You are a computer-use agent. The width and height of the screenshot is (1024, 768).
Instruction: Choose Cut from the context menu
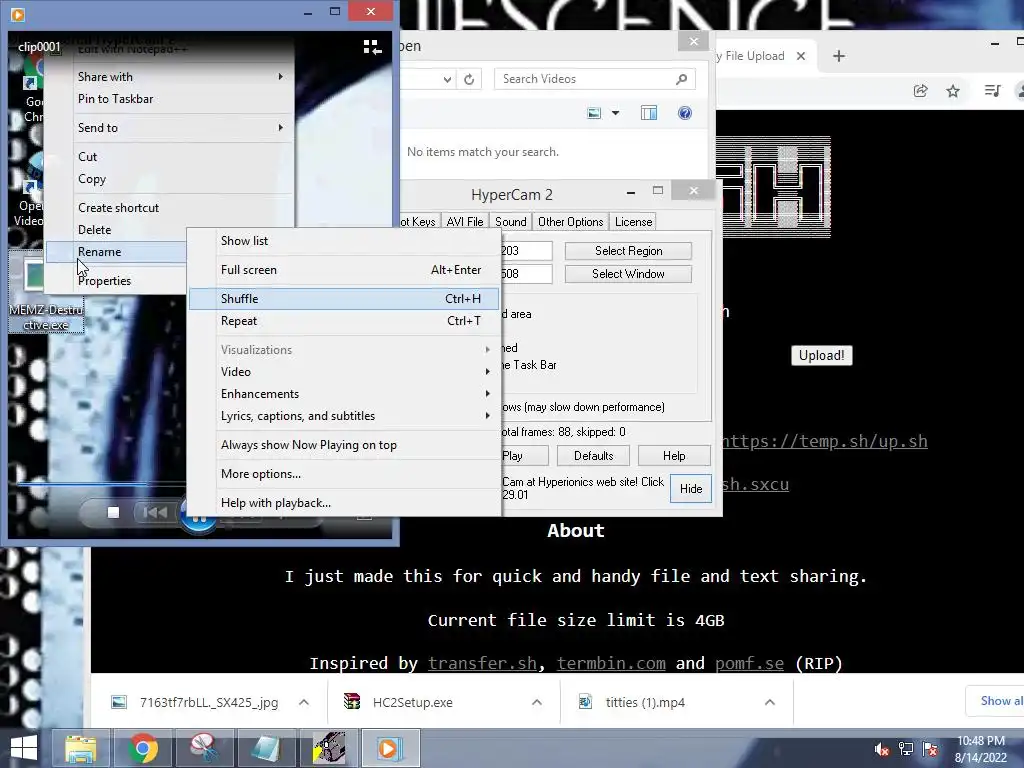[169, 157]
